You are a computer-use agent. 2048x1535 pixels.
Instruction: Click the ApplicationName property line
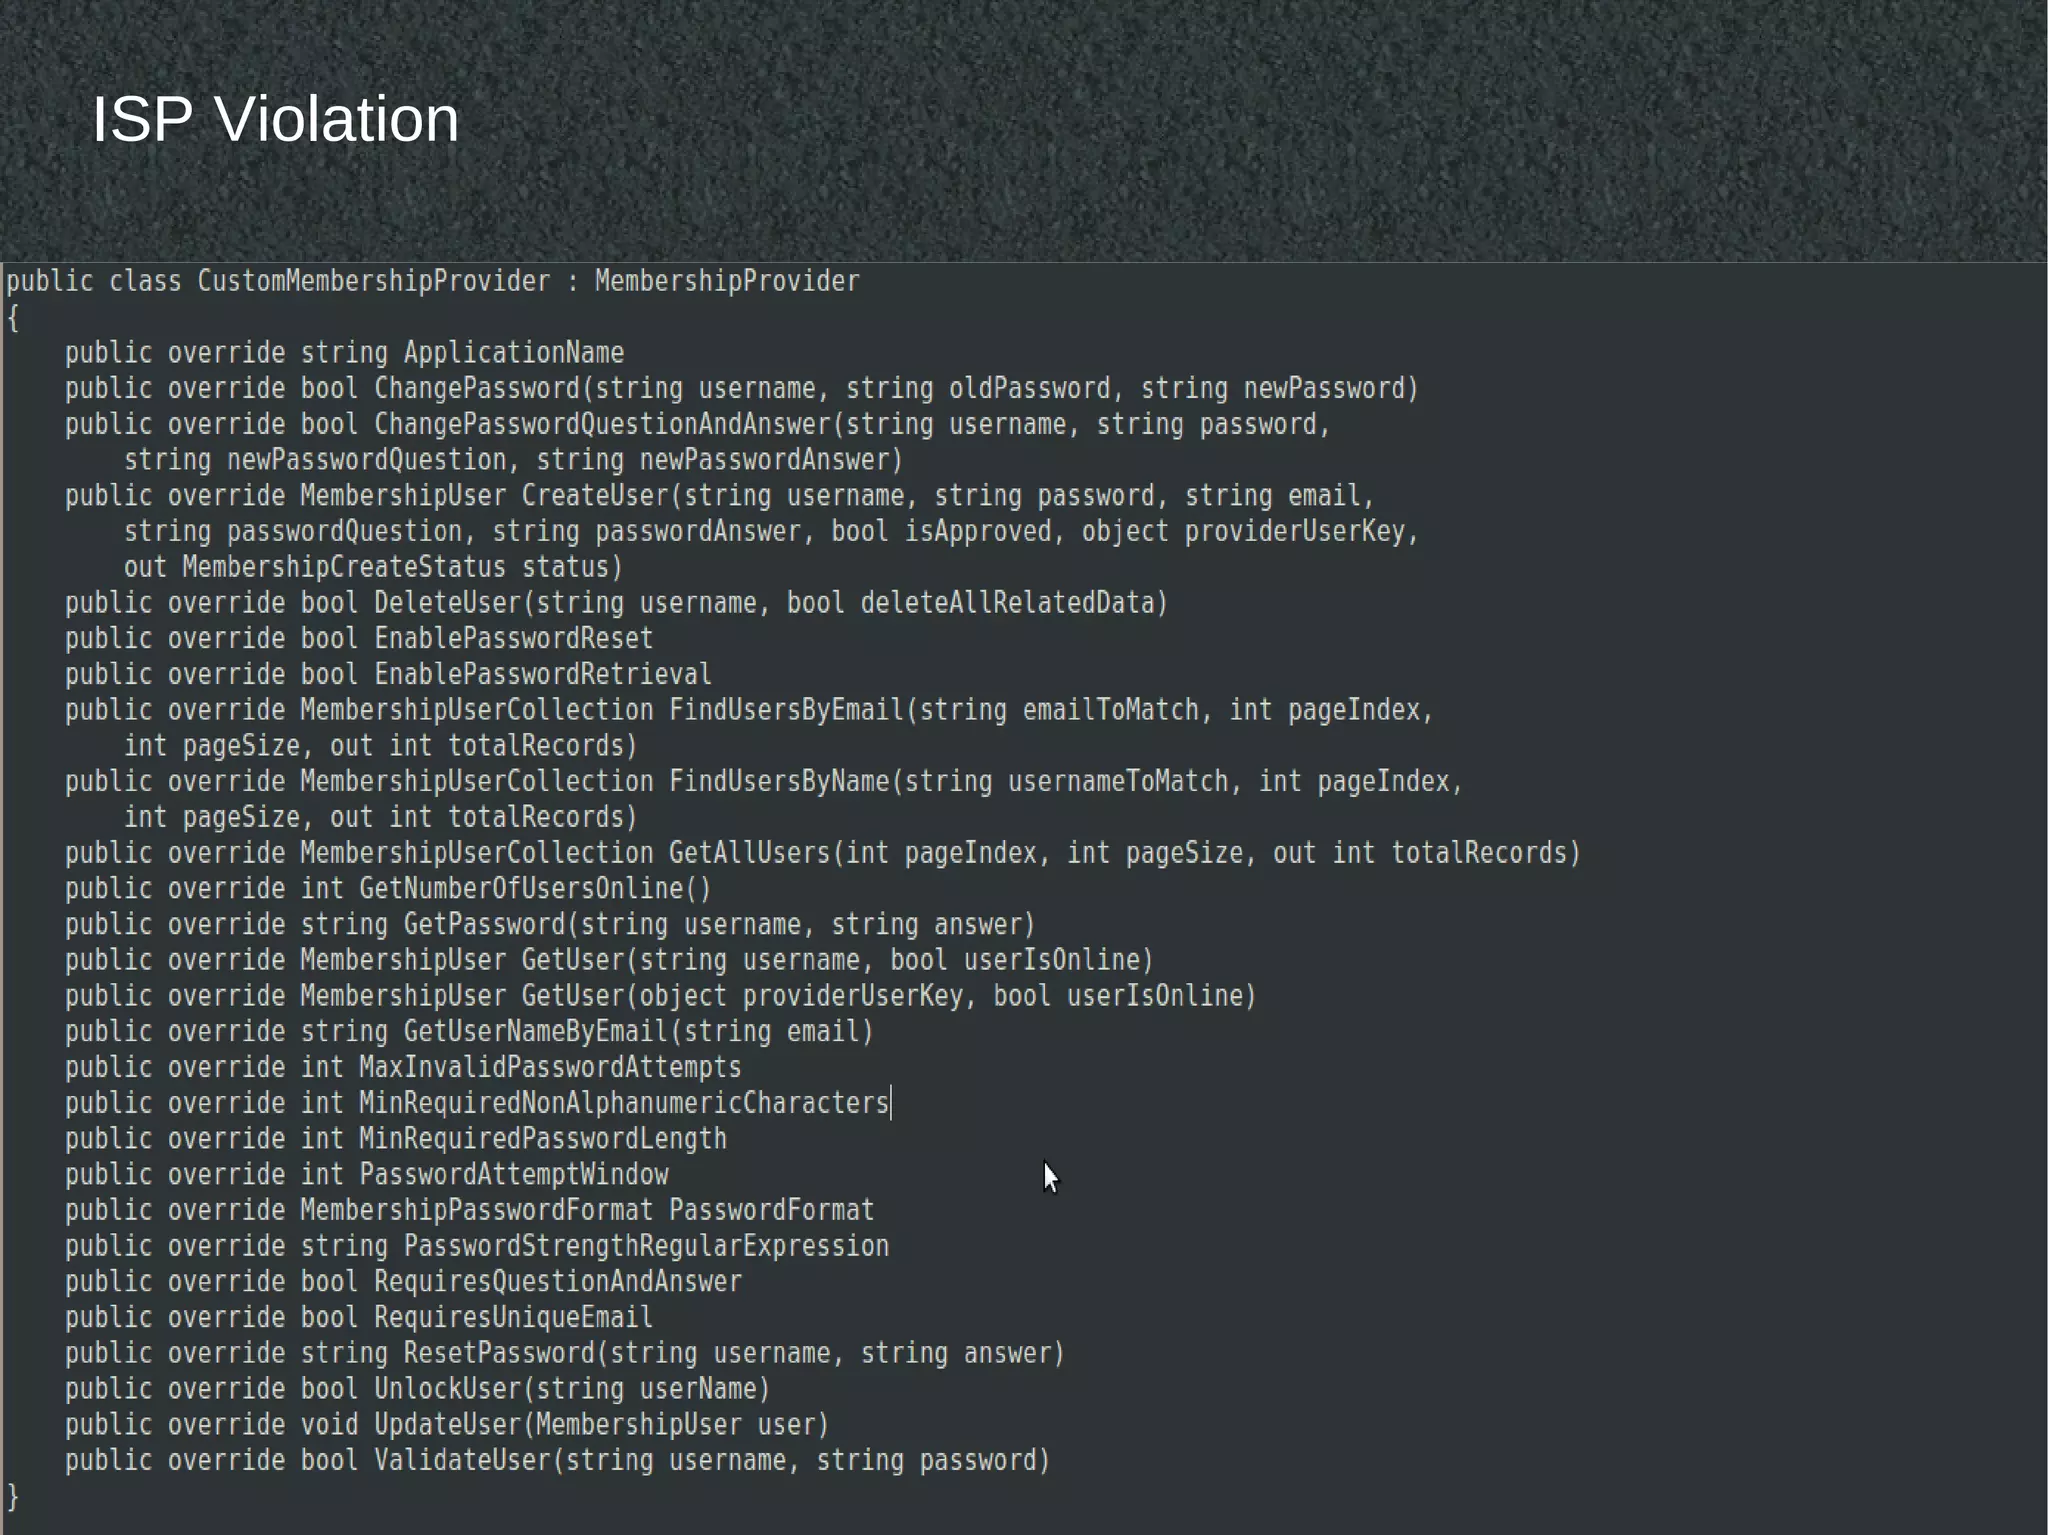pos(344,353)
